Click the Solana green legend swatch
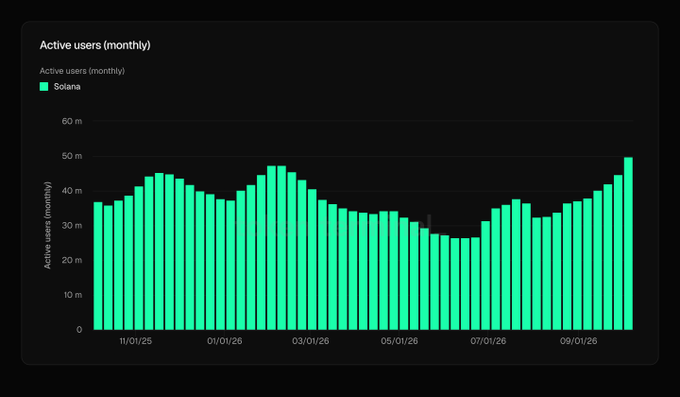 coord(44,86)
